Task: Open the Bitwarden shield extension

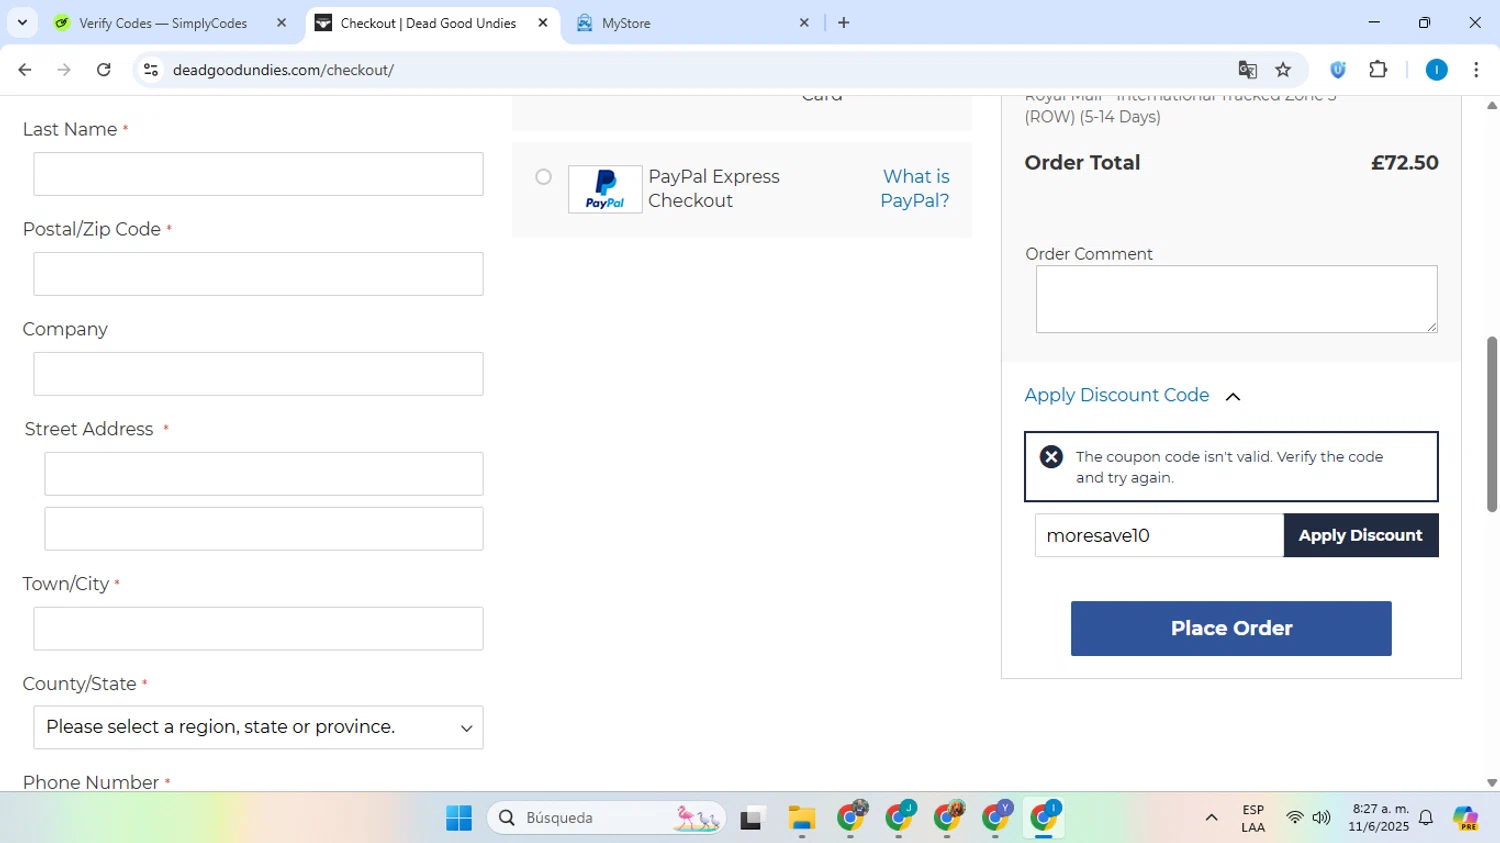Action: (x=1338, y=70)
